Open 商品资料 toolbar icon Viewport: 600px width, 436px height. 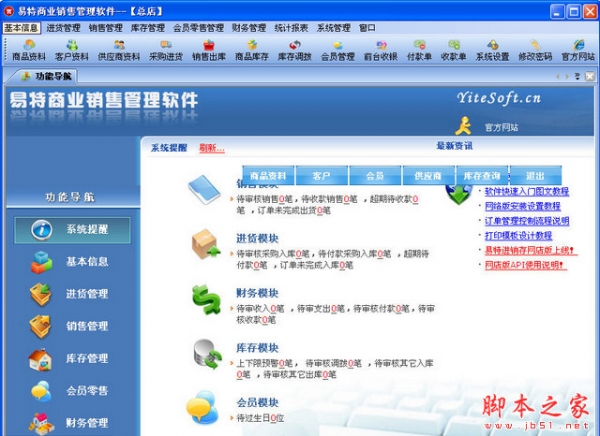pyautogui.click(x=29, y=51)
